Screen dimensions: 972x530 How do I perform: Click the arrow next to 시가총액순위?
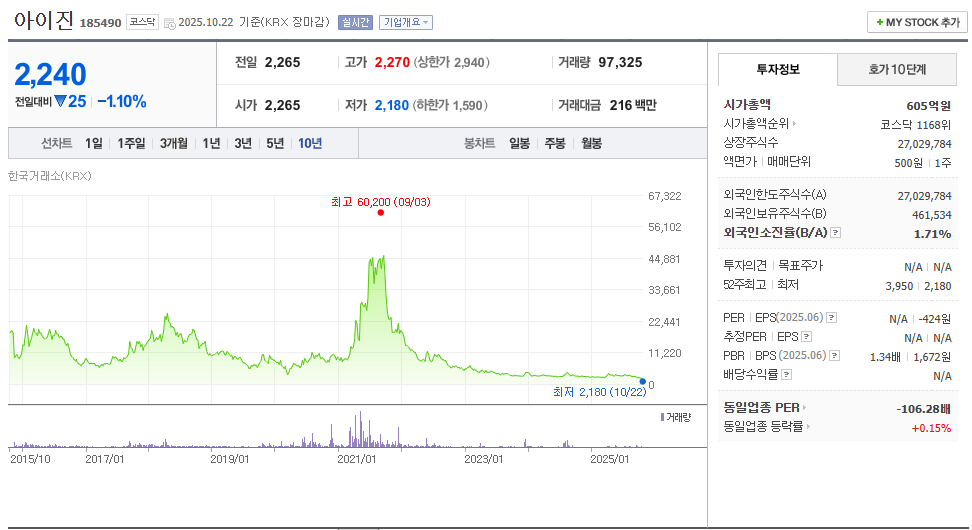pyautogui.click(x=794, y=124)
